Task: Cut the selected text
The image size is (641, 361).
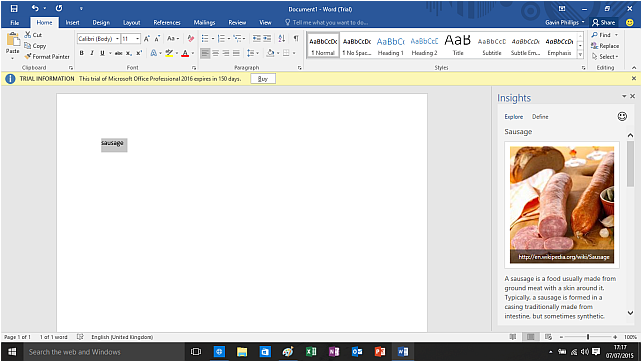Action: point(33,35)
